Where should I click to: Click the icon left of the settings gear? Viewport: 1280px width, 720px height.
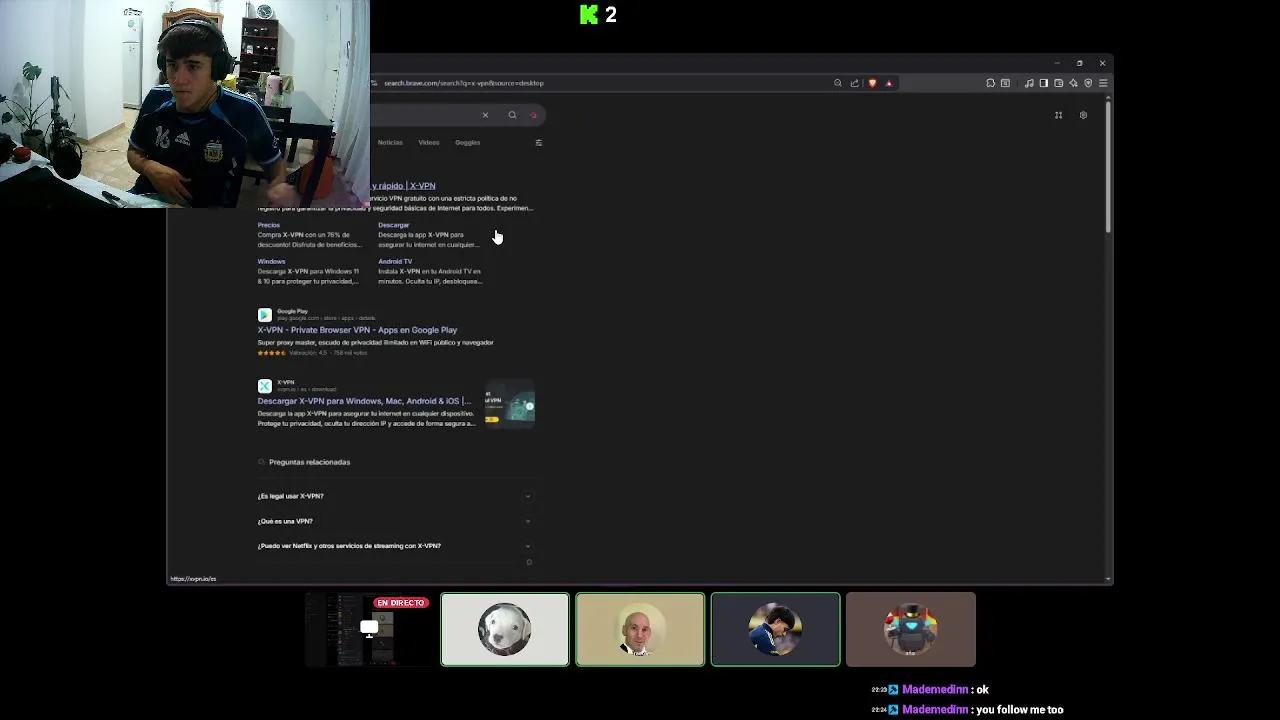(1058, 115)
